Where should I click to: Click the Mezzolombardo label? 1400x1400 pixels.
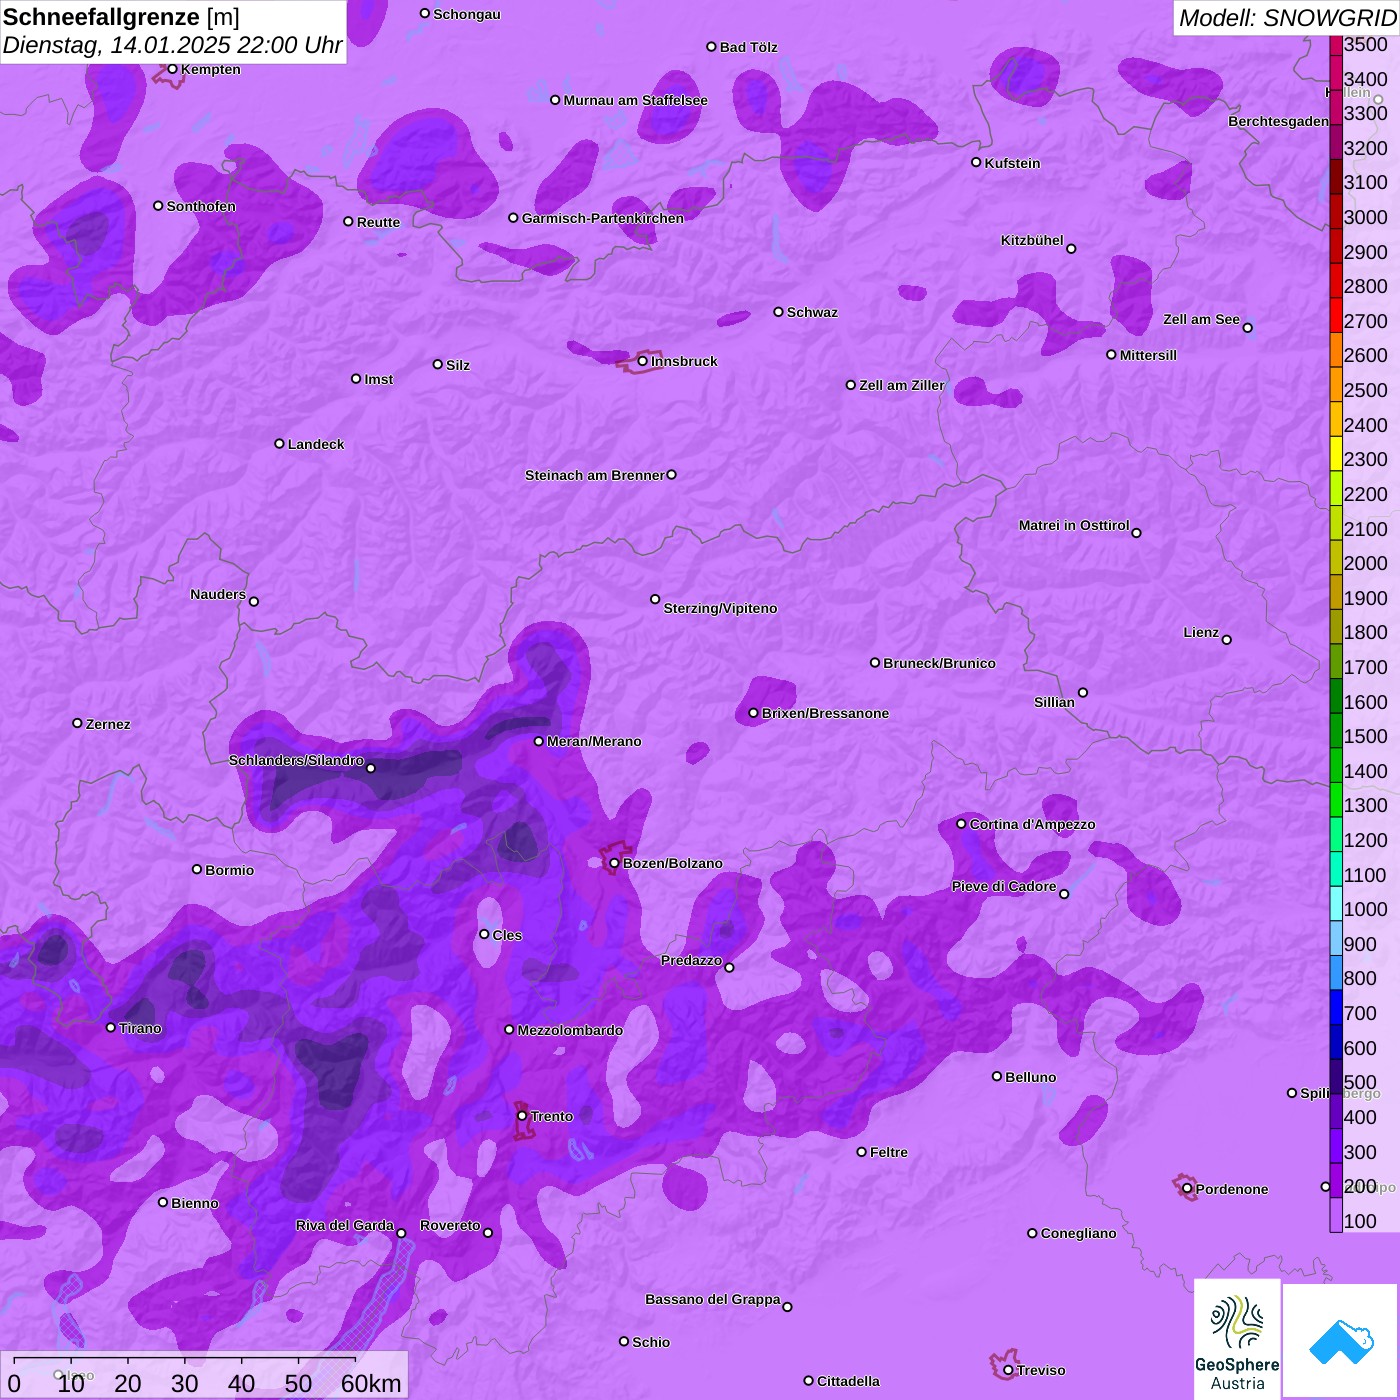[570, 1030]
